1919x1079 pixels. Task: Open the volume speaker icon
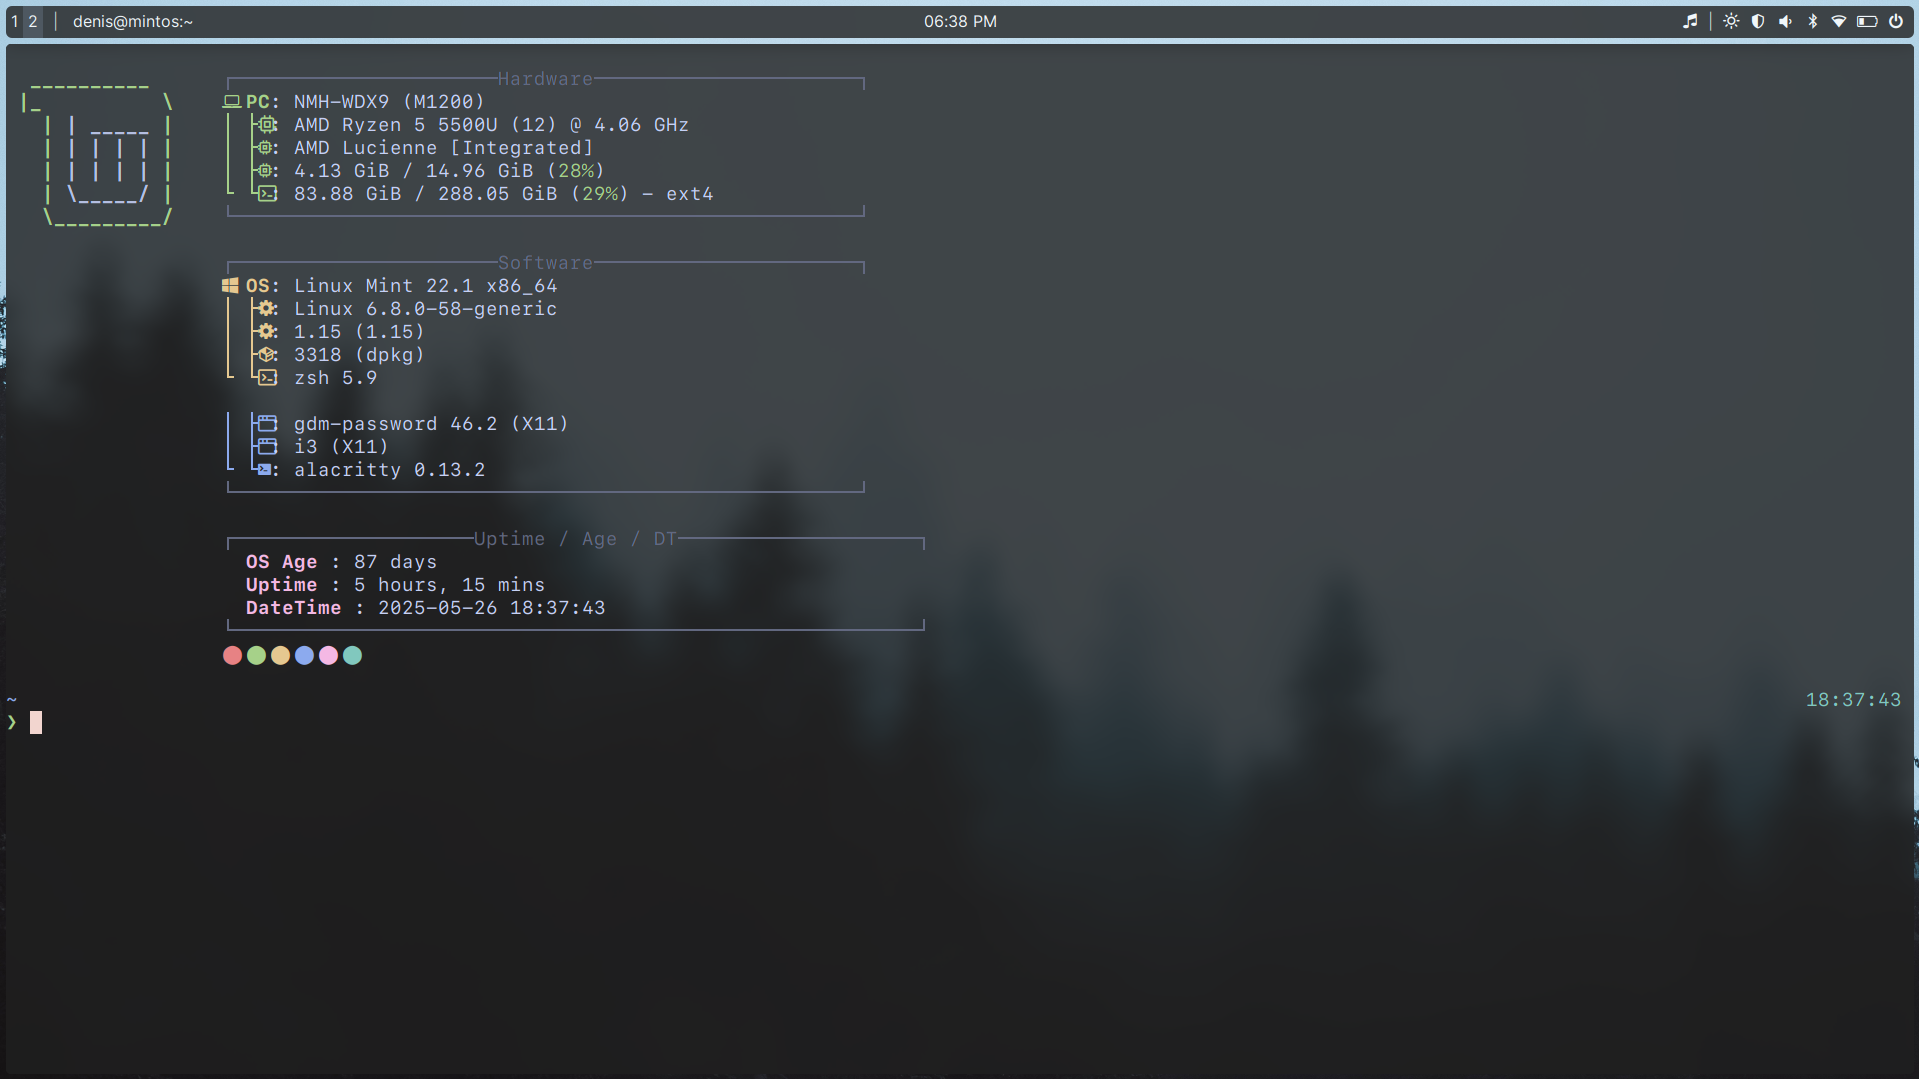pyautogui.click(x=1785, y=21)
